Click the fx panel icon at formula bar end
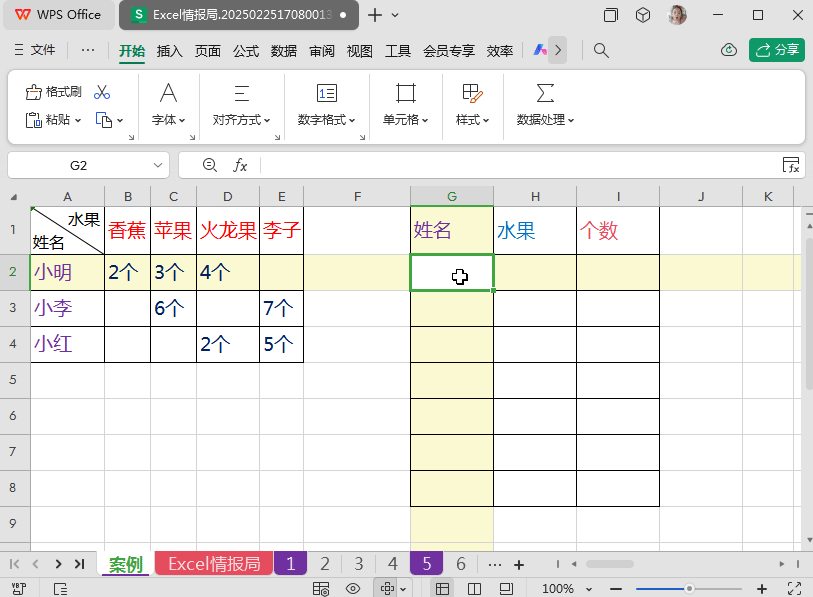813x597 pixels. [791, 165]
